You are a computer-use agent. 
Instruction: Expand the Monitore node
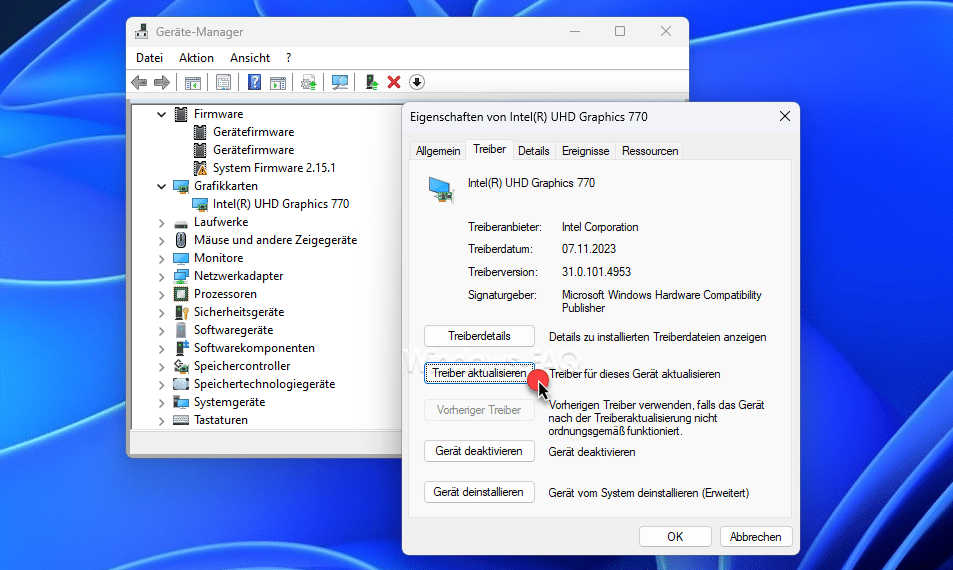tap(161, 259)
